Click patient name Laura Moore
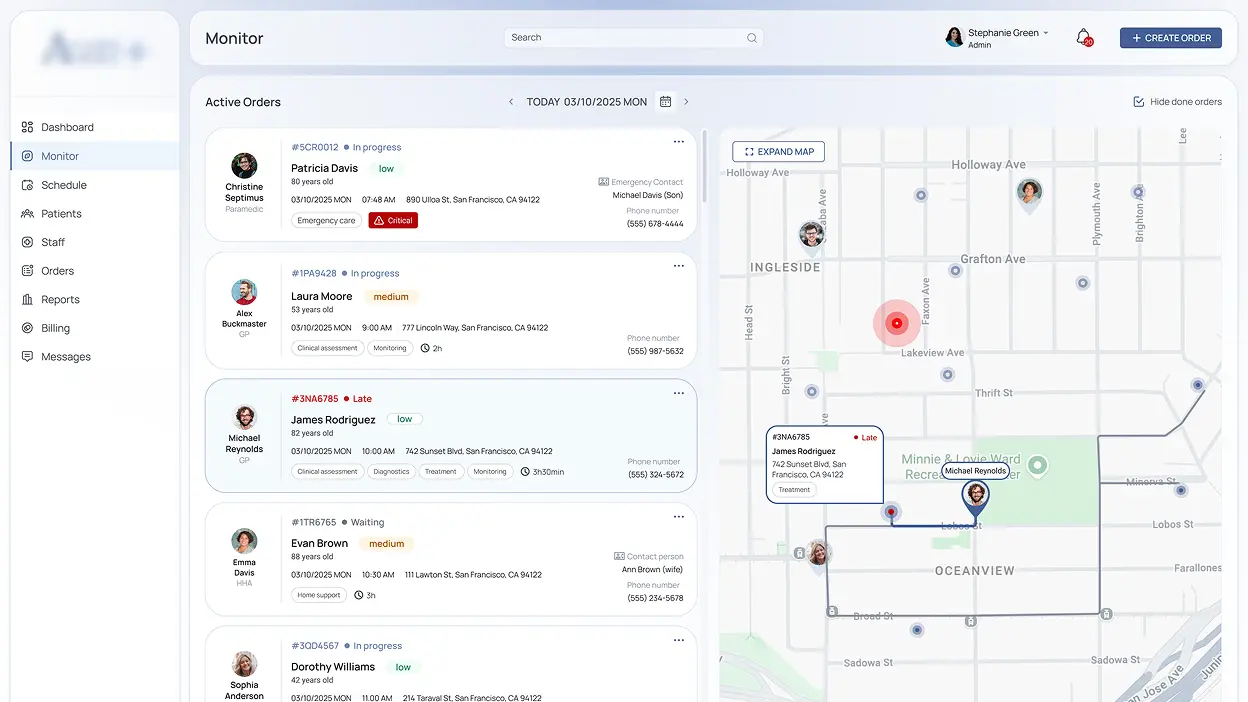 322,296
